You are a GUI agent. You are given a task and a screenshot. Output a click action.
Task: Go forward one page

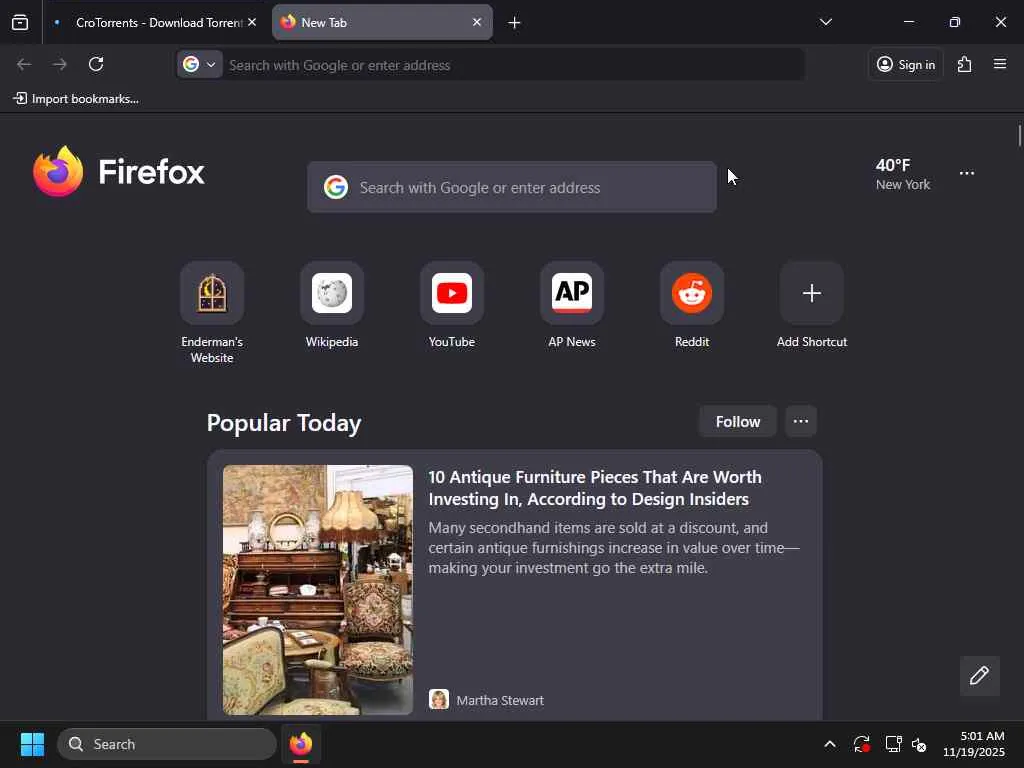60,64
